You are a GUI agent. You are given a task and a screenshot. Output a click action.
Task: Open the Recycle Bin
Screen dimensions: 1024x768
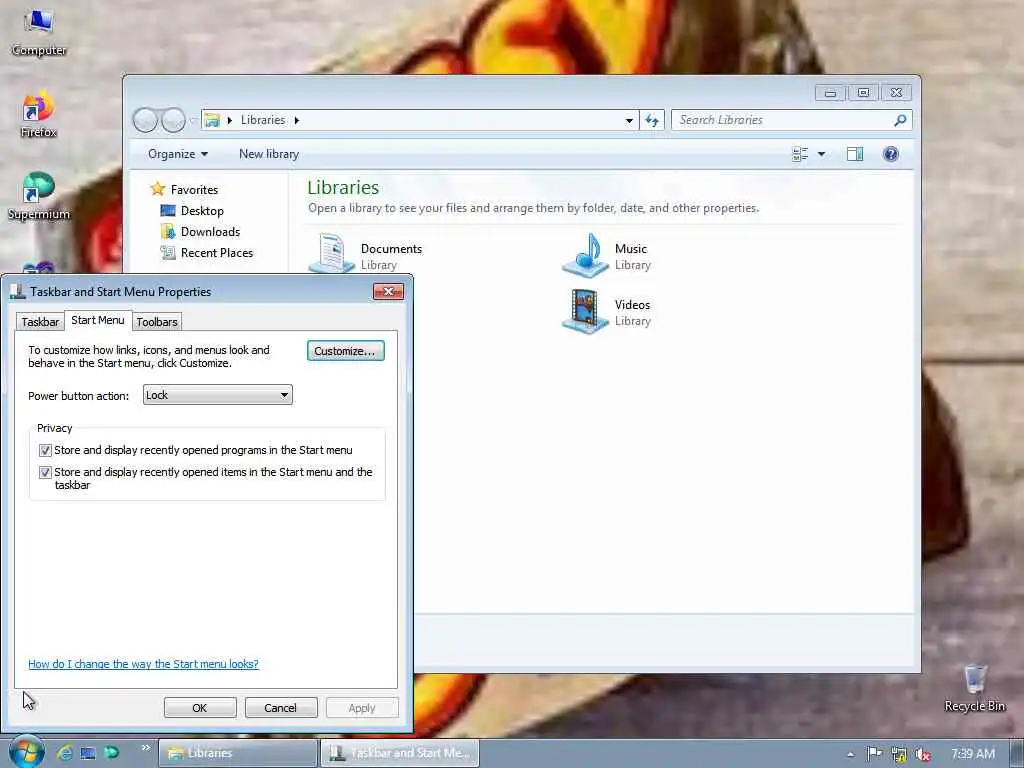click(974, 688)
